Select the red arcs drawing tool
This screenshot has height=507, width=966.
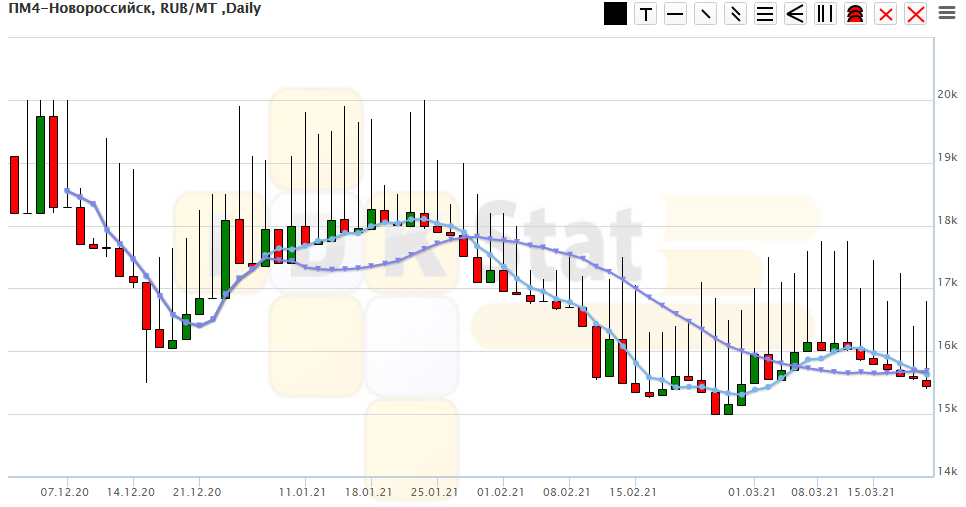(855, 14)
